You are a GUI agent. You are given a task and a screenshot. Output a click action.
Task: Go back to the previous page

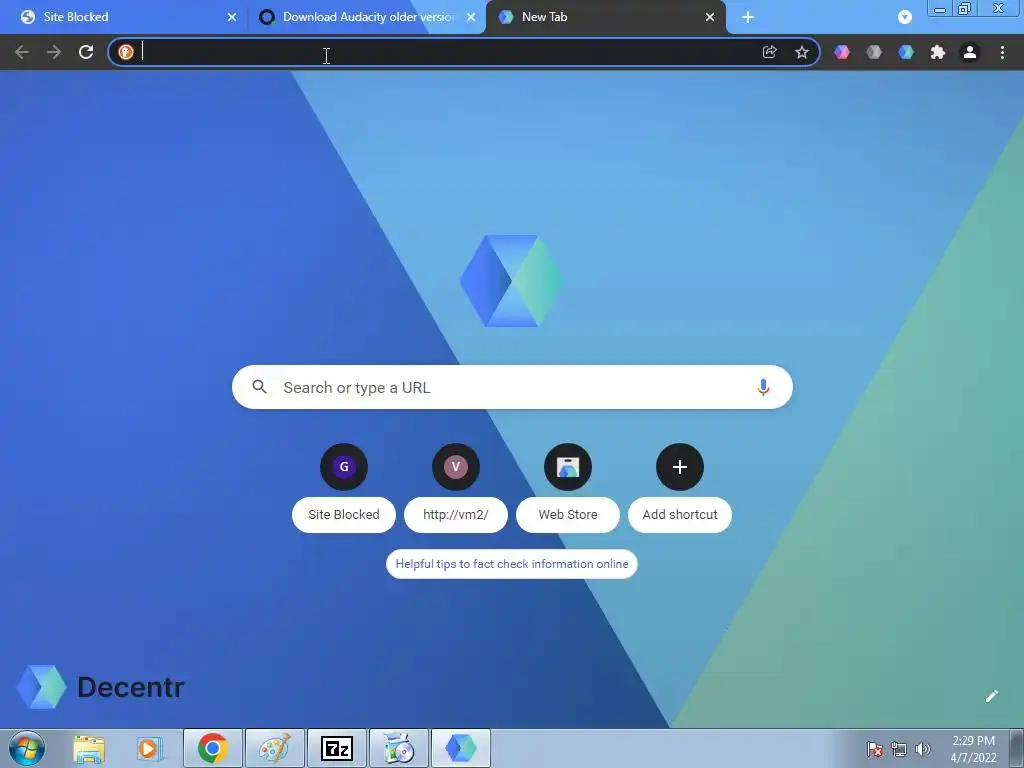tap(22, 52)
